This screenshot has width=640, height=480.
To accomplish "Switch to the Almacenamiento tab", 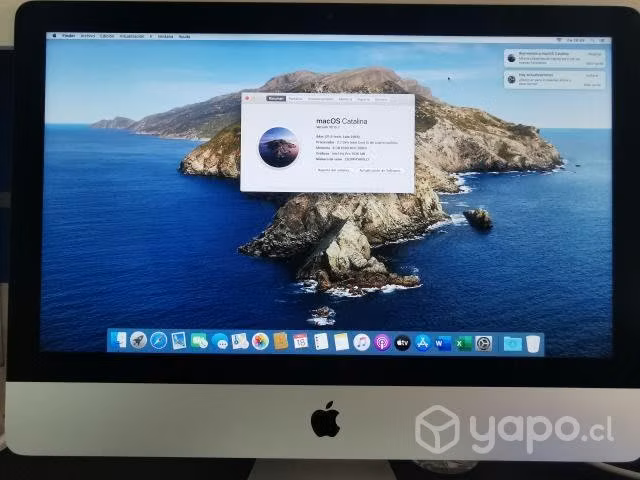I will tap(320, 99).
